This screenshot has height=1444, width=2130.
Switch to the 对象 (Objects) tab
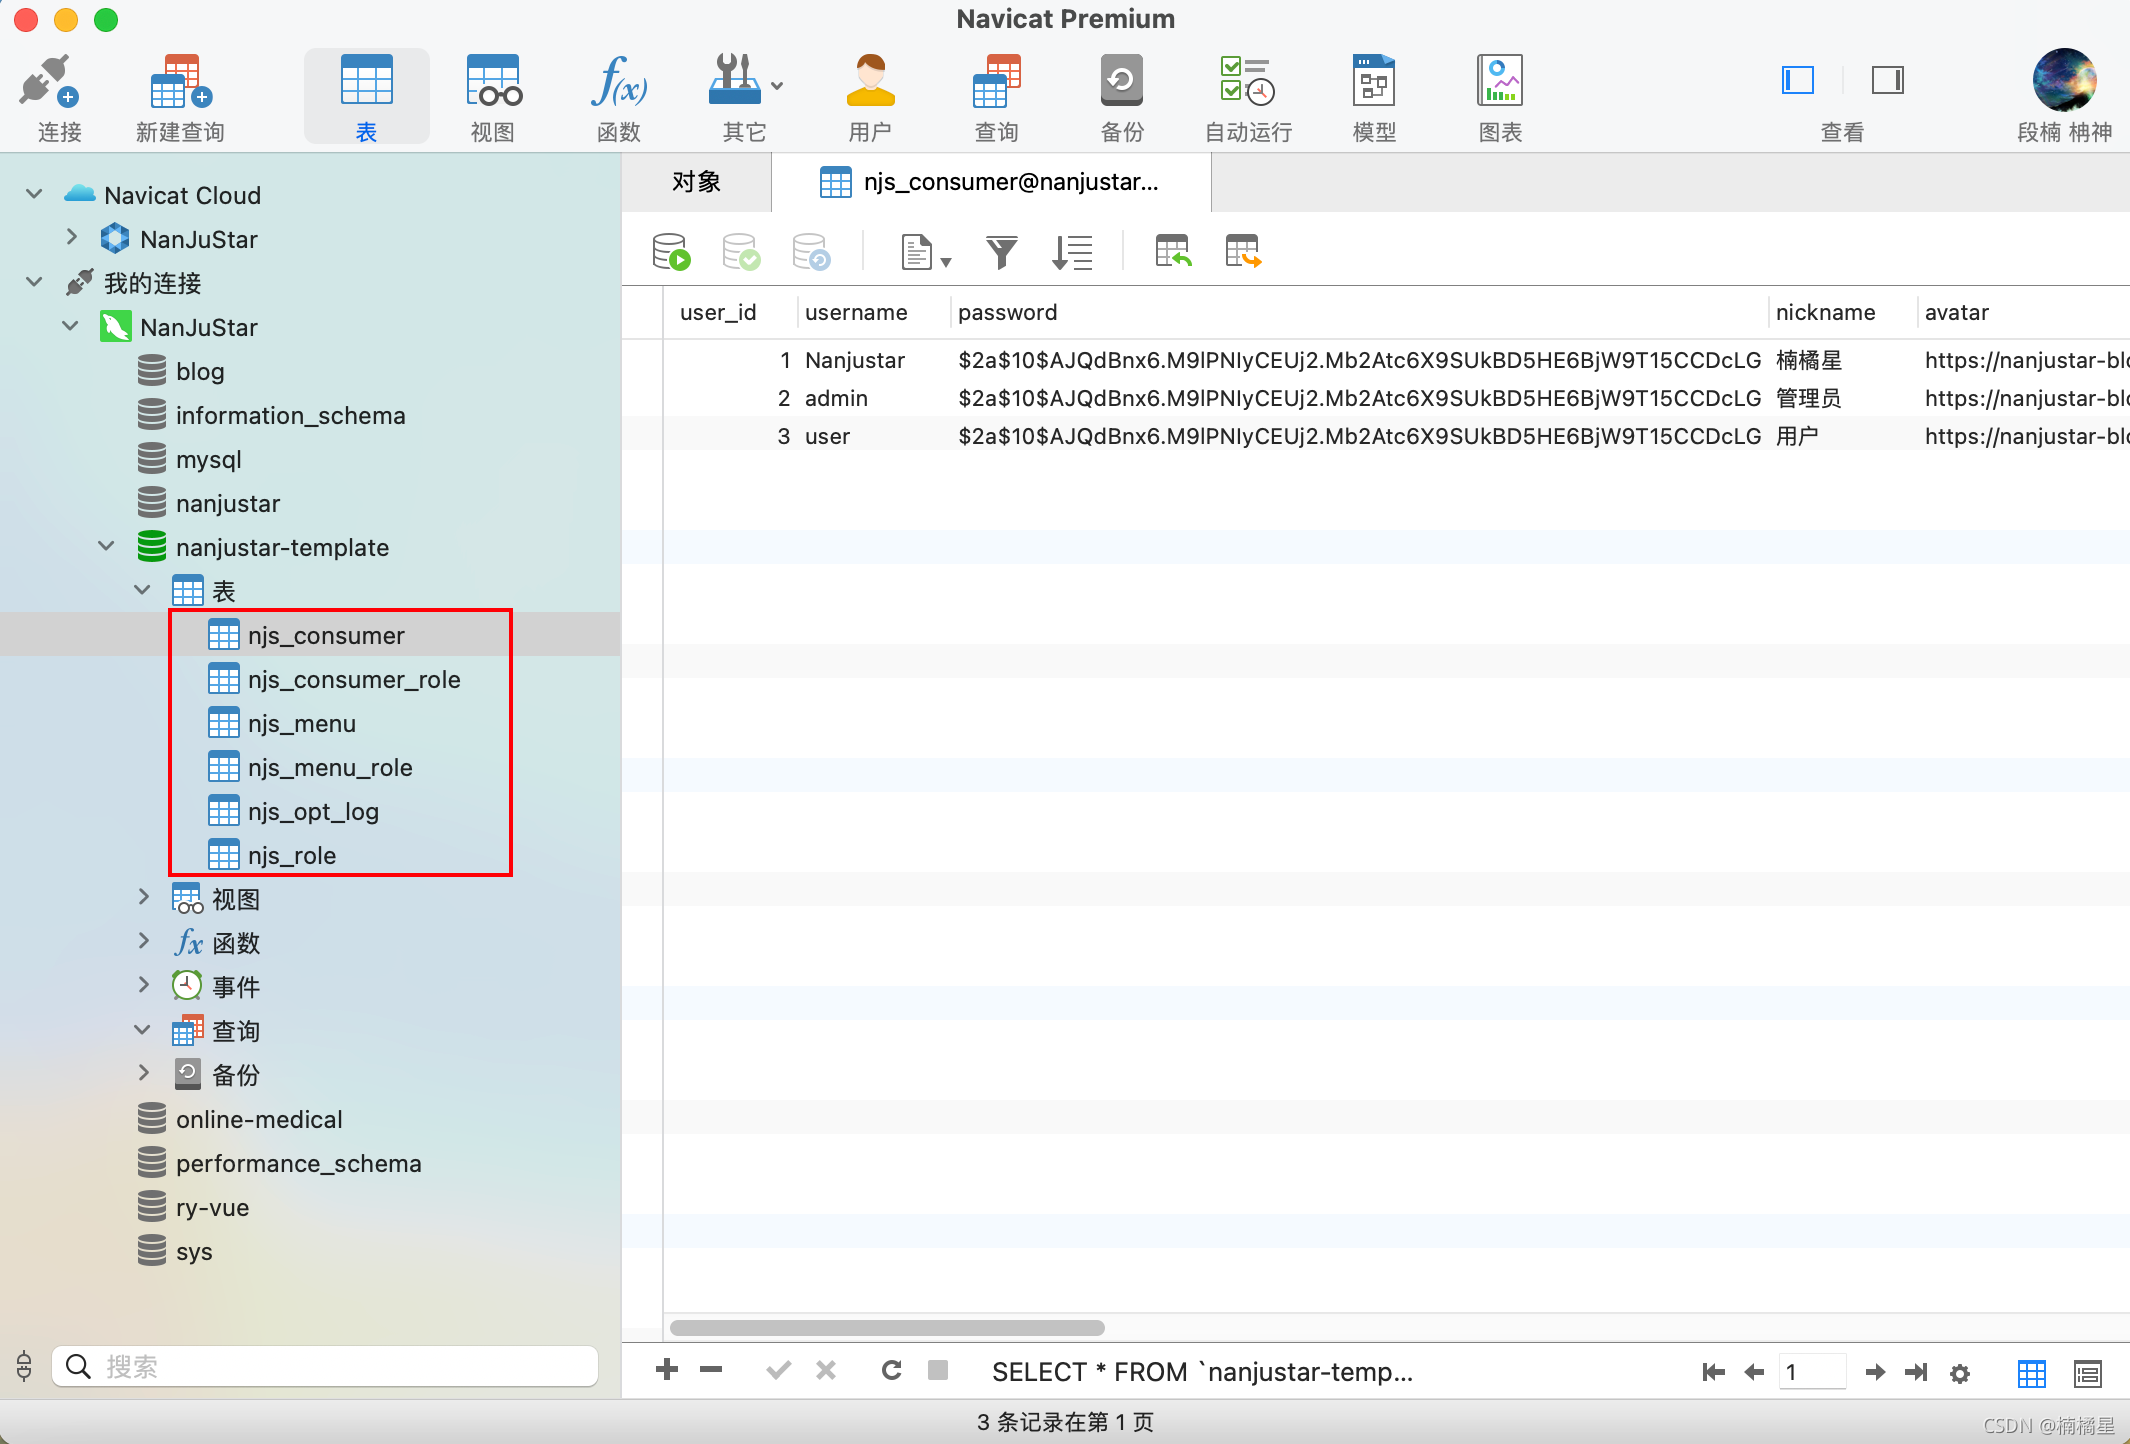point(696,182)
